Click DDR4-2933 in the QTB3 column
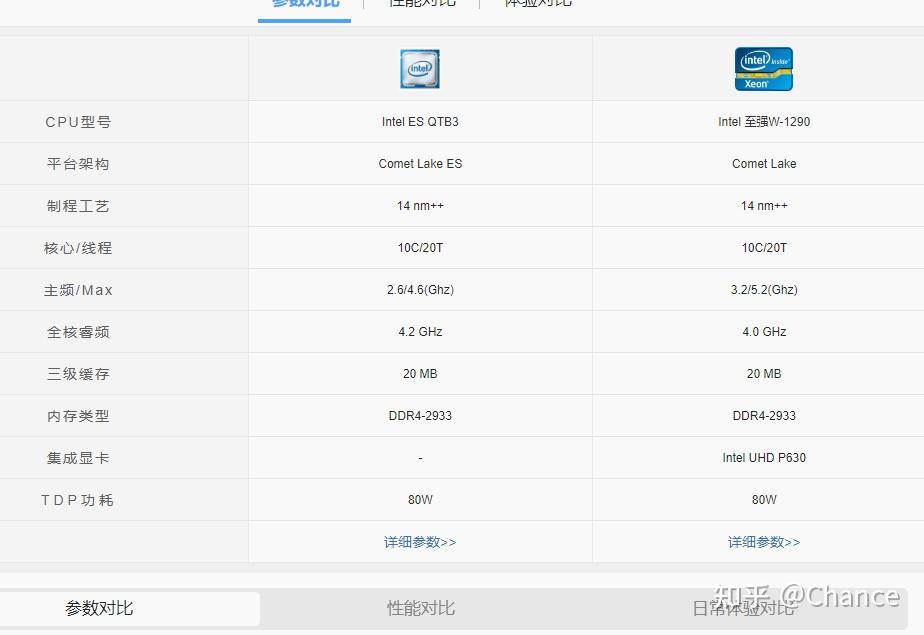 [x=420, y=416]
